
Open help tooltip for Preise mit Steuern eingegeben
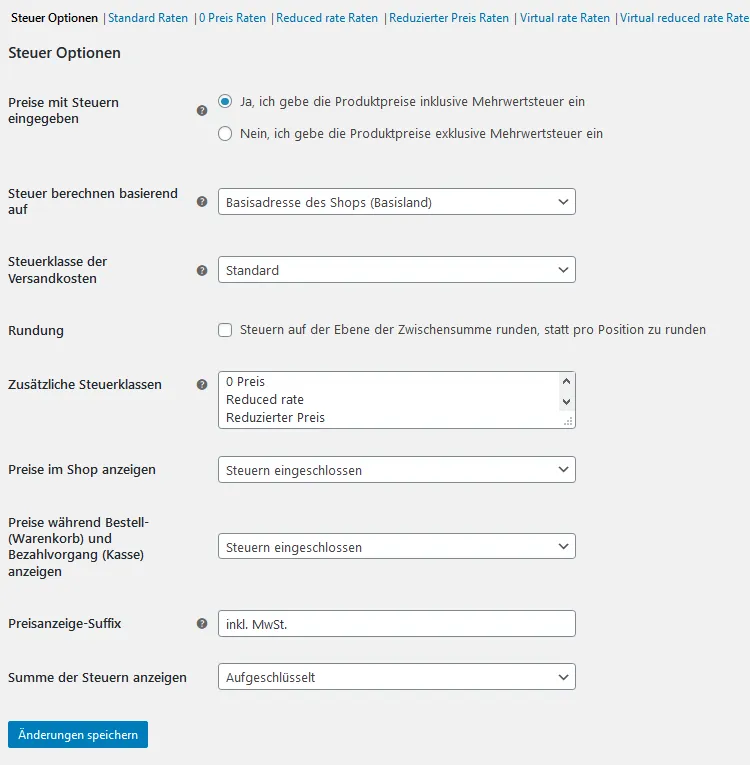point(202,111)
